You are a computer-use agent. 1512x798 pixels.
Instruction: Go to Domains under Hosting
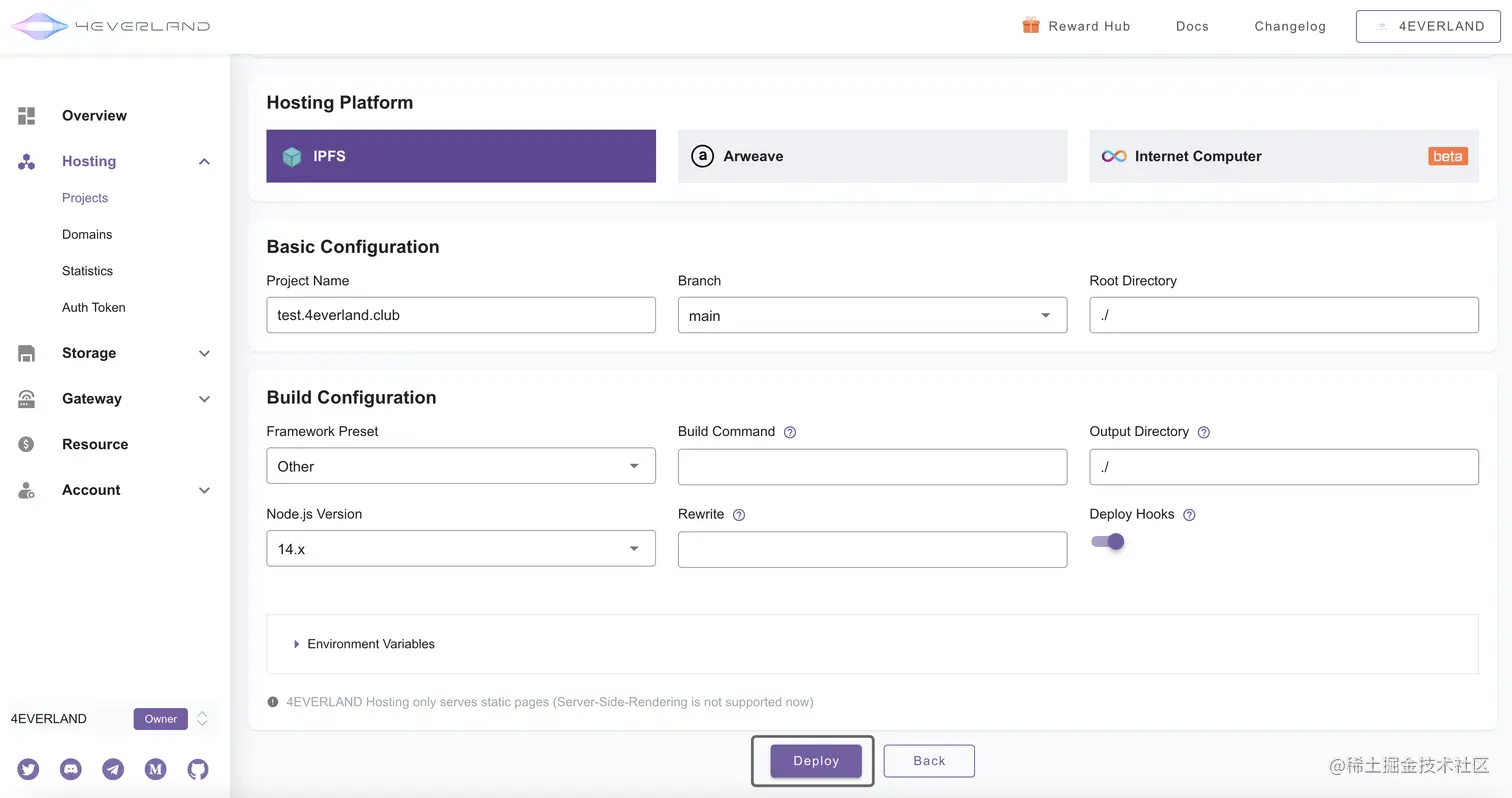point(87,234)
